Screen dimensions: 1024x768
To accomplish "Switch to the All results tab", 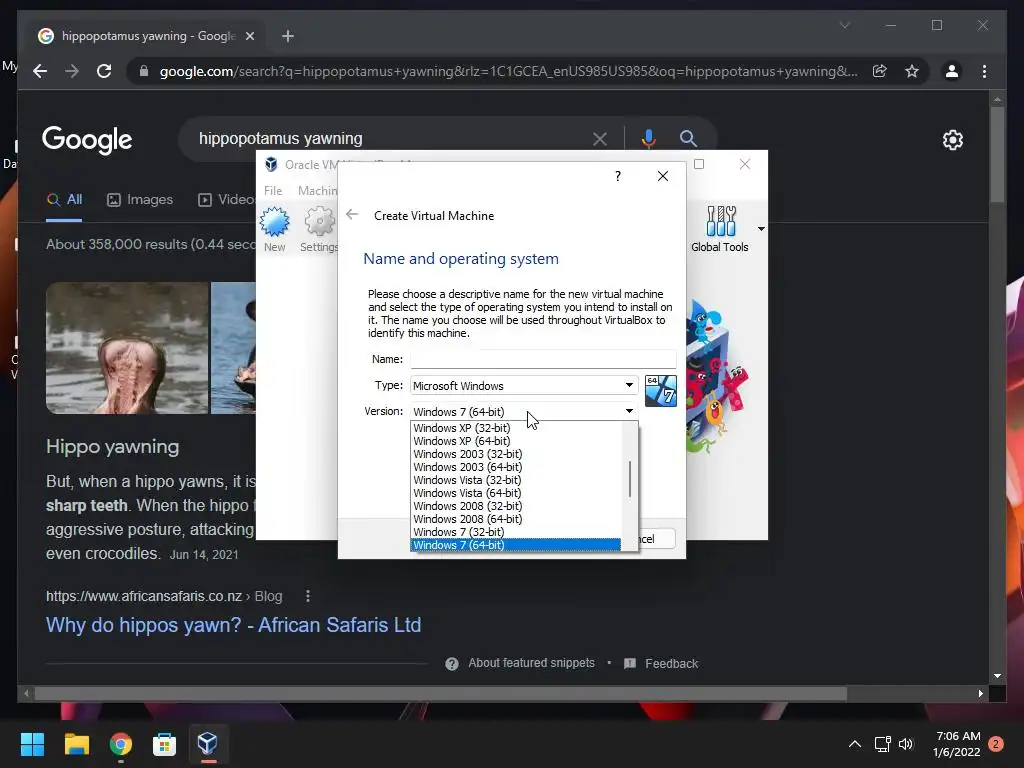I will click(64, 200).
